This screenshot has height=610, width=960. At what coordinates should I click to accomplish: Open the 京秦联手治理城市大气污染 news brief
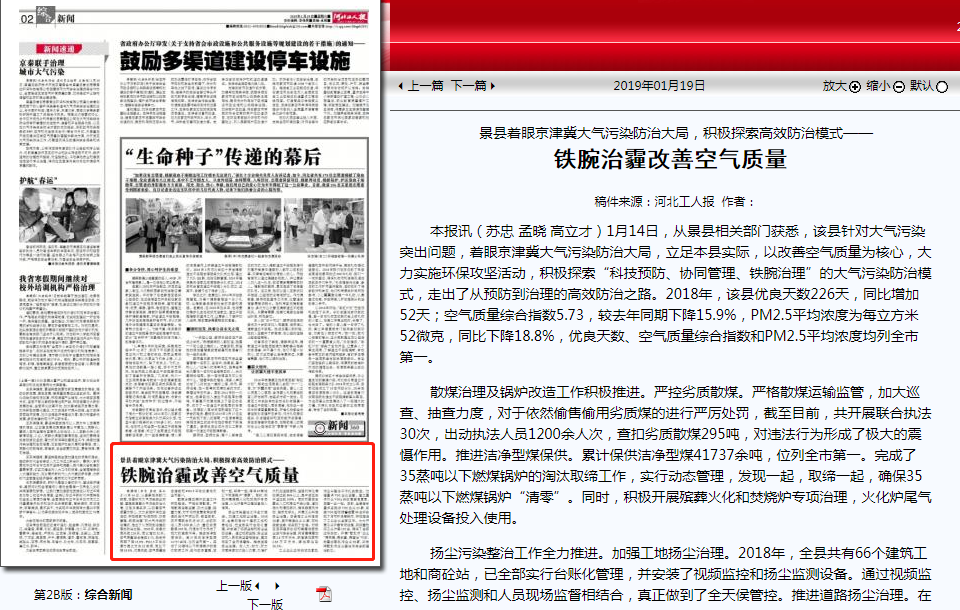58,68
